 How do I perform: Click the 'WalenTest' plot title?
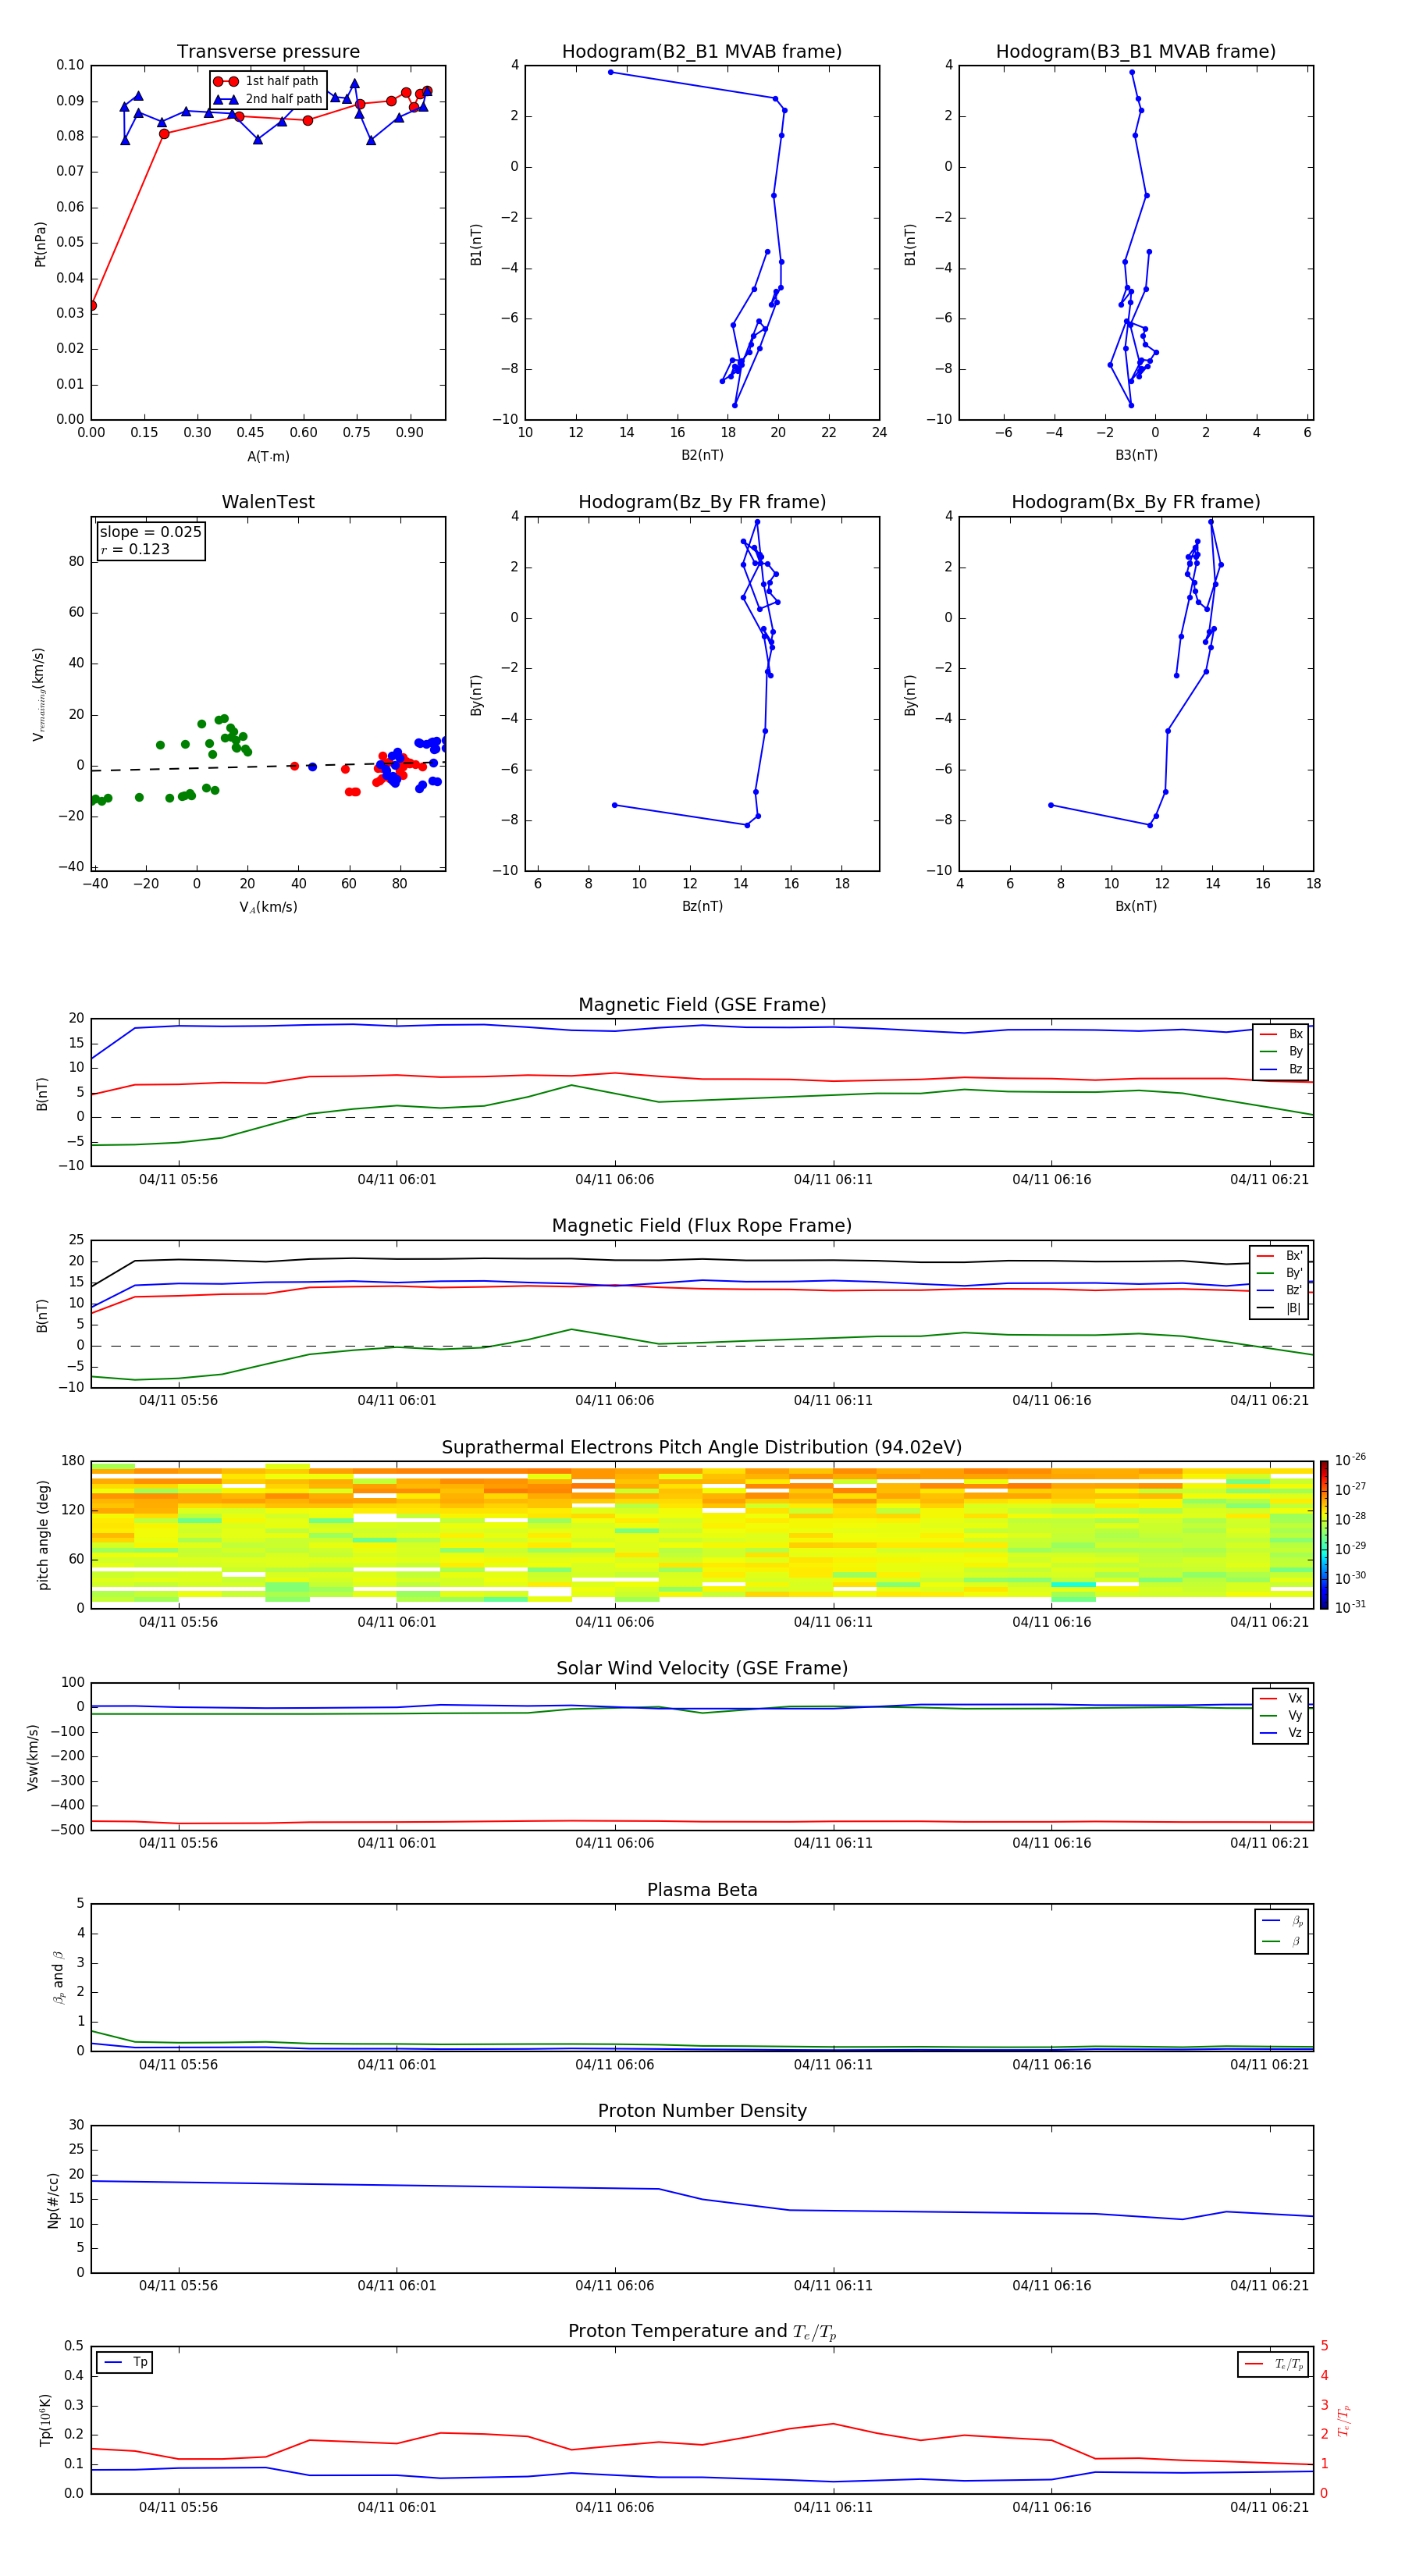click(268, 502)
